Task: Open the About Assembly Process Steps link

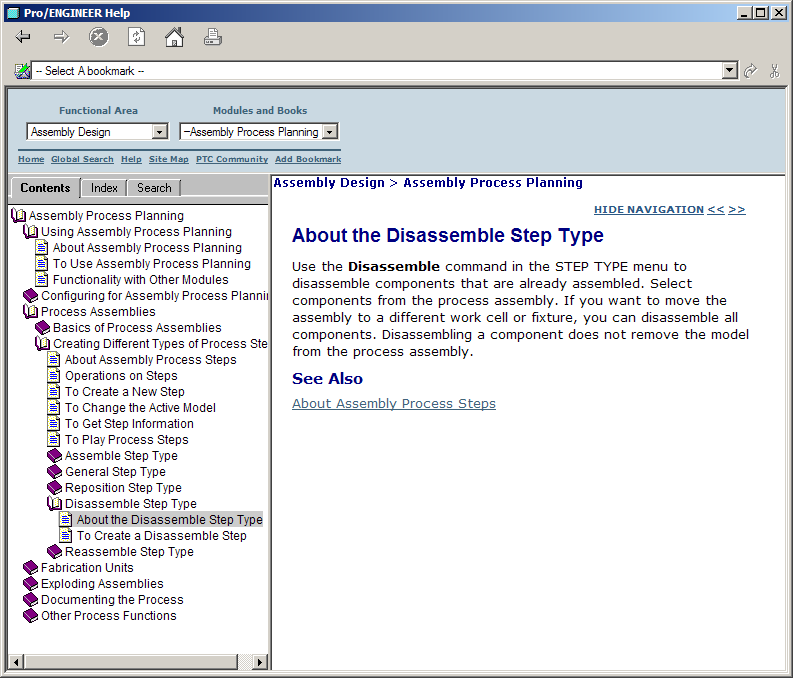Action: (393, 404)
